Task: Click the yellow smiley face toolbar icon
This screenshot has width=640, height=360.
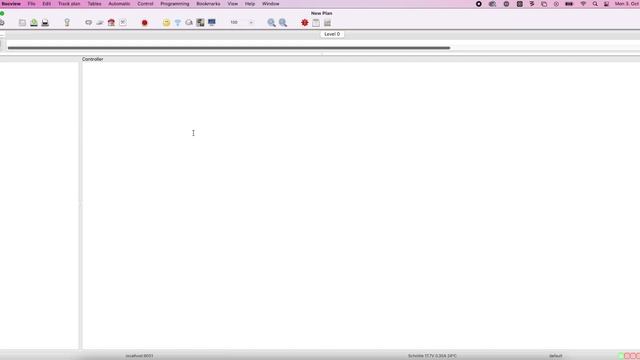Action: [166, 23]
